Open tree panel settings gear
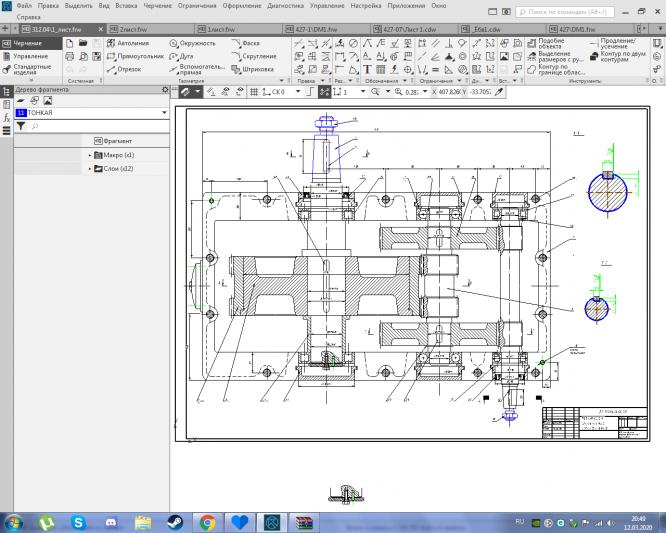Image resolution: width=666 pixels, height=533 pixels. pyautogui.click(x=164, y=90)
